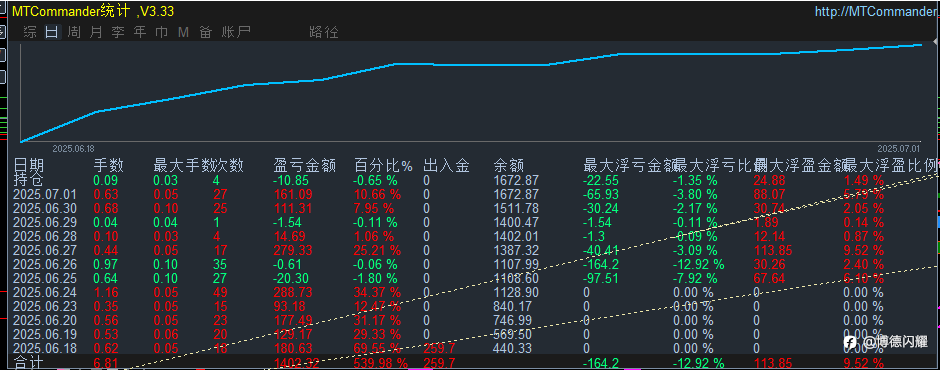Click balance value 1387.32
Screen dimensions: 940x370
(x=516, y=250)
